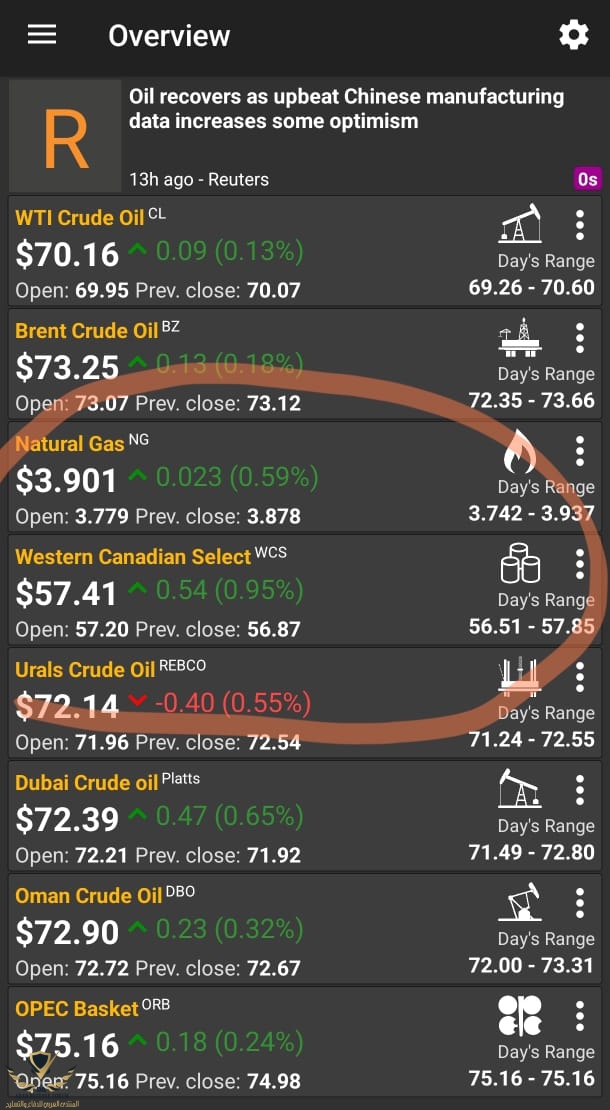Tap the WTI Crude Oil pumpjack icon
Image resolution: width=610 pixels, height=1110 pixels.
coord(519,224)
